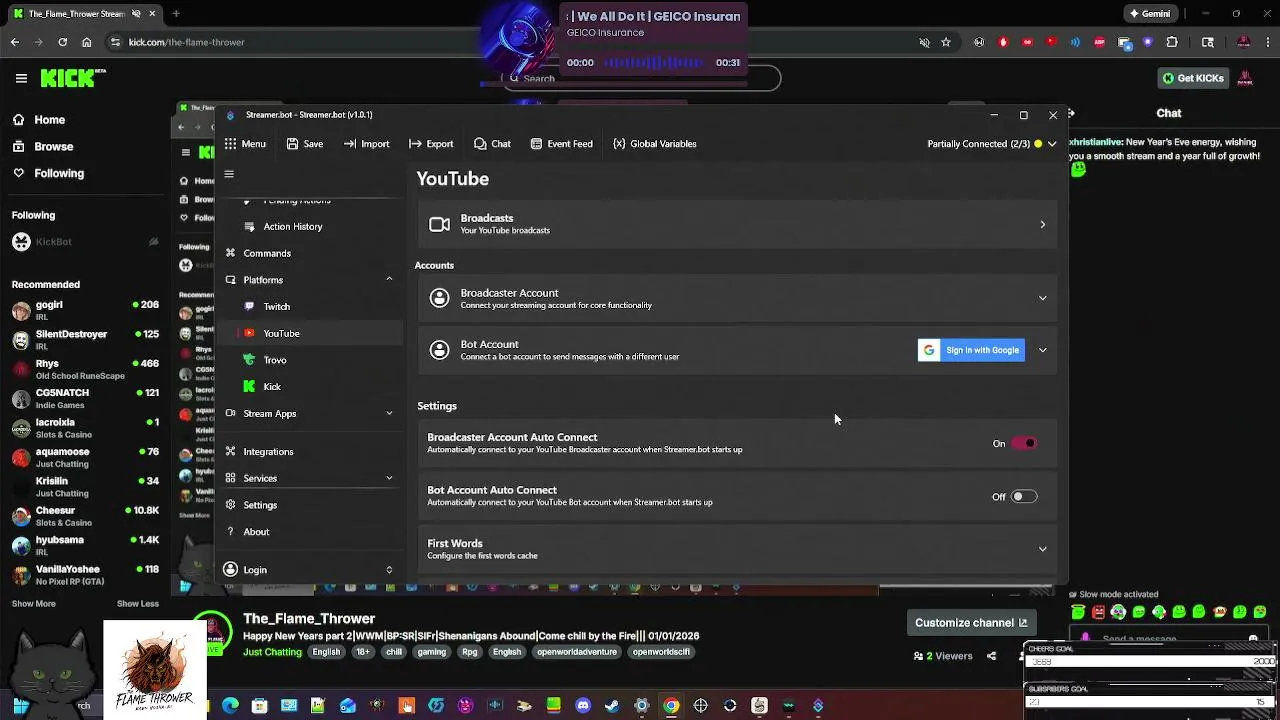The height and width of the screenshot is (720, 1280).
Task: Open Action History in the sidebar
Action: [x=293, y=227]
